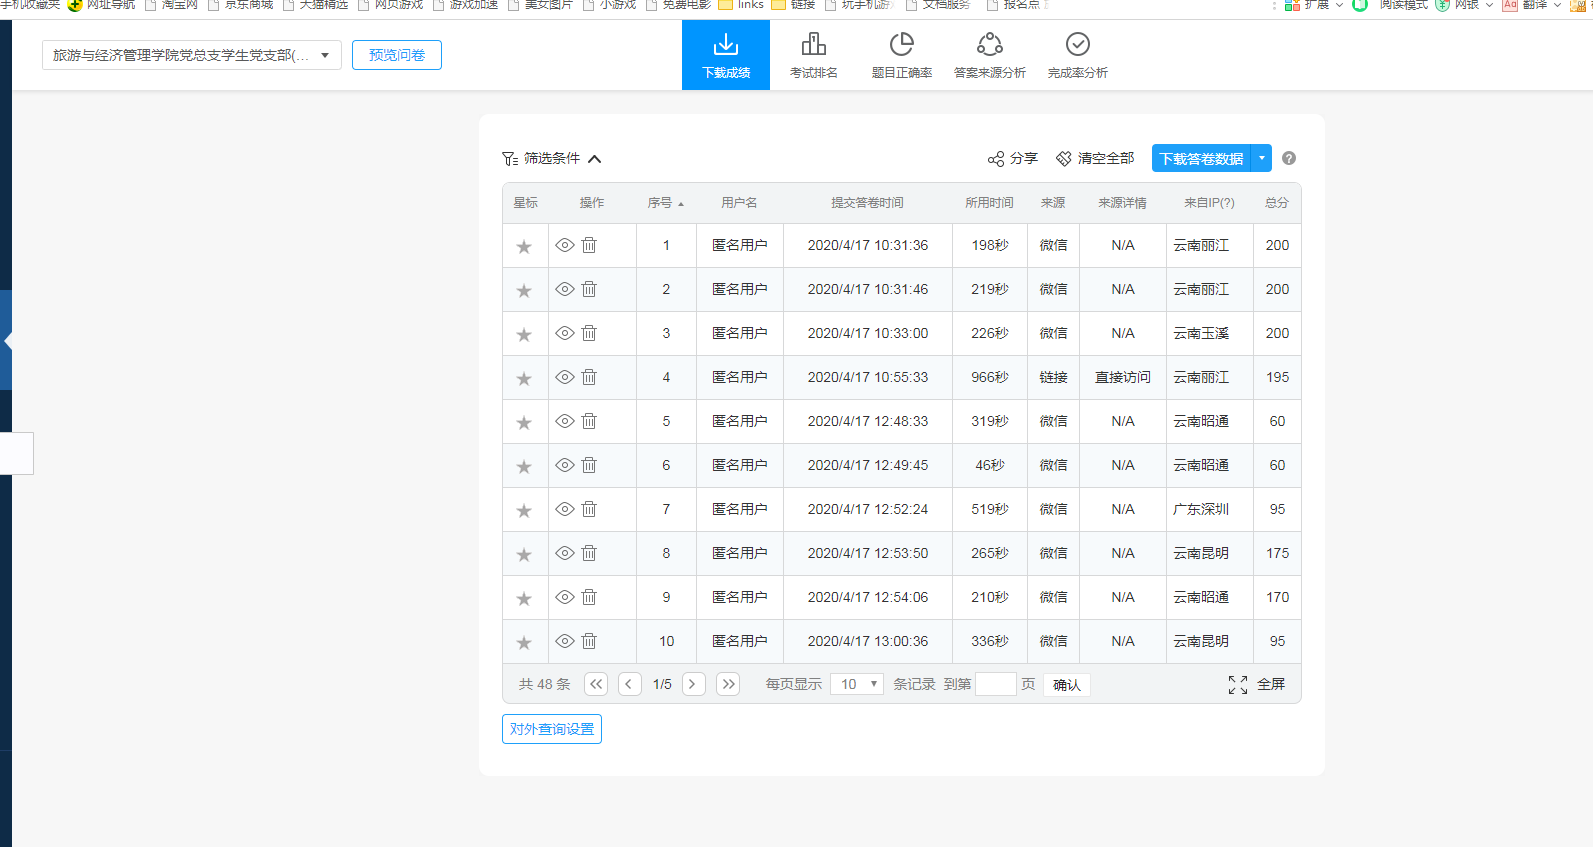Viewport: 1593px width, 847px height.
Task: Switch to 考试排名 tab
Action: (814, 55)
